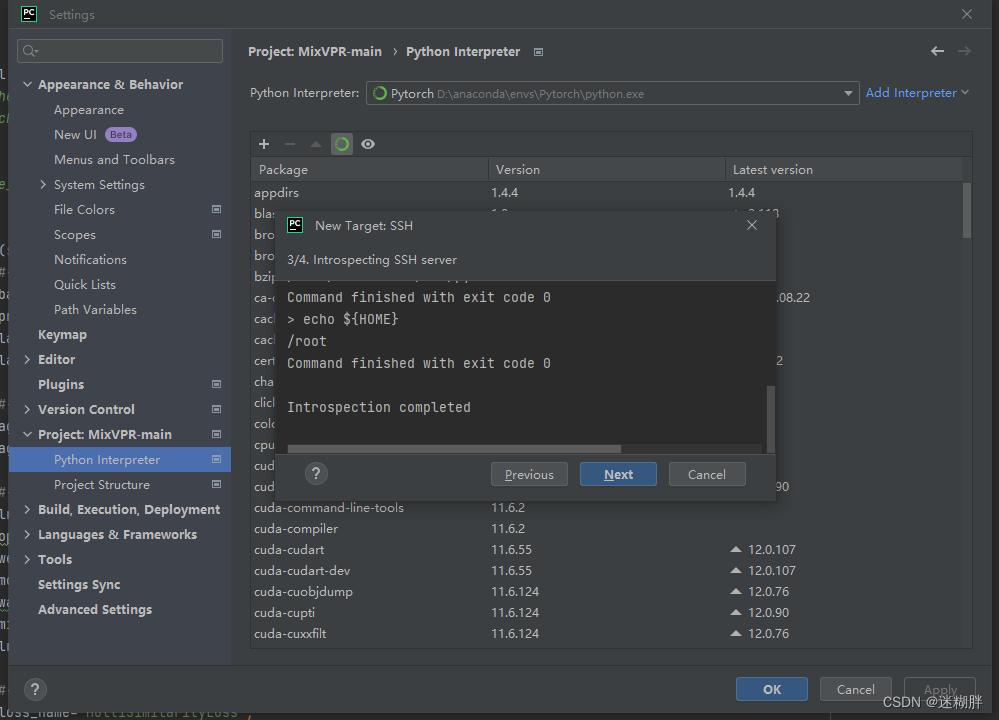Select Path Variables settings
The width and height of the screenshot is (999, 720).
coord(95,309)
